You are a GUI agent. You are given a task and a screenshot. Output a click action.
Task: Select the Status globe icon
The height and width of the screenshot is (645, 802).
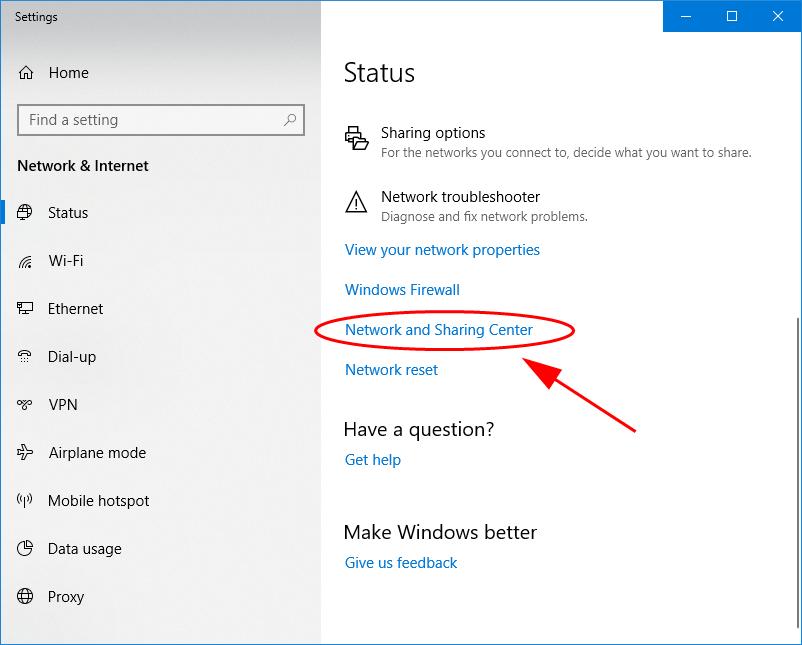pos(26,213)
